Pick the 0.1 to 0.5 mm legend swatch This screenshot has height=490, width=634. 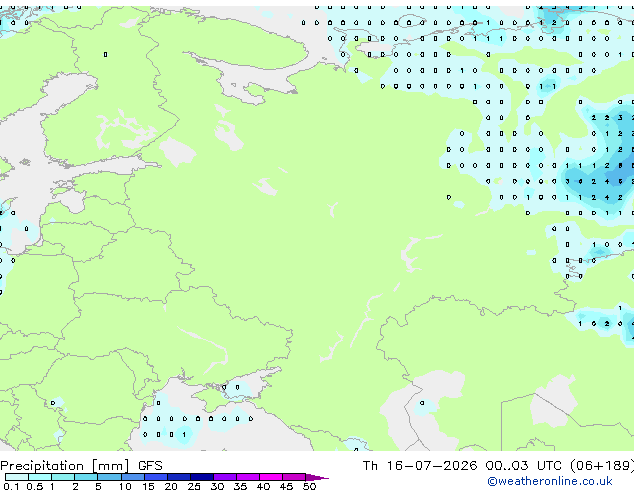pyautogui.click(x=17, y=477)
